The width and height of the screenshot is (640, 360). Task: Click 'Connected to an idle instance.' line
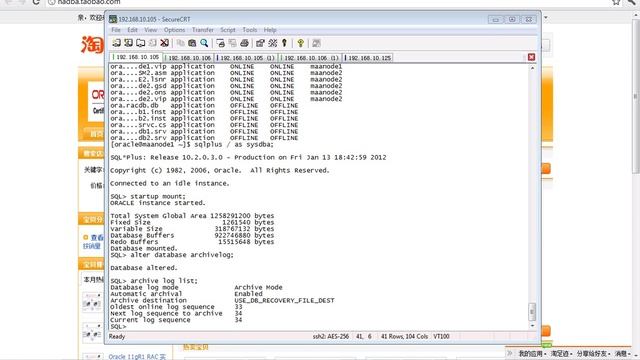[170, 183]
